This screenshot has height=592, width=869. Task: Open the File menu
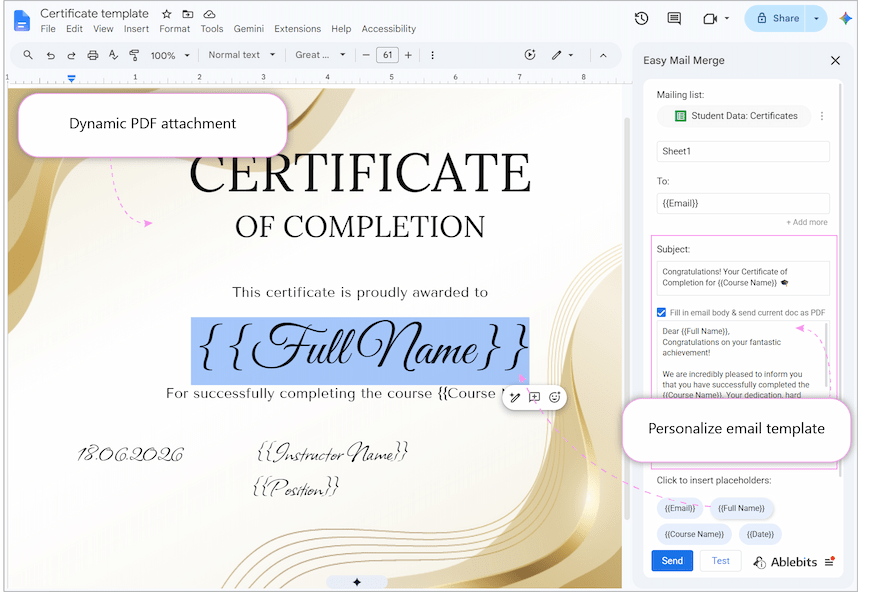click(48, 29)
